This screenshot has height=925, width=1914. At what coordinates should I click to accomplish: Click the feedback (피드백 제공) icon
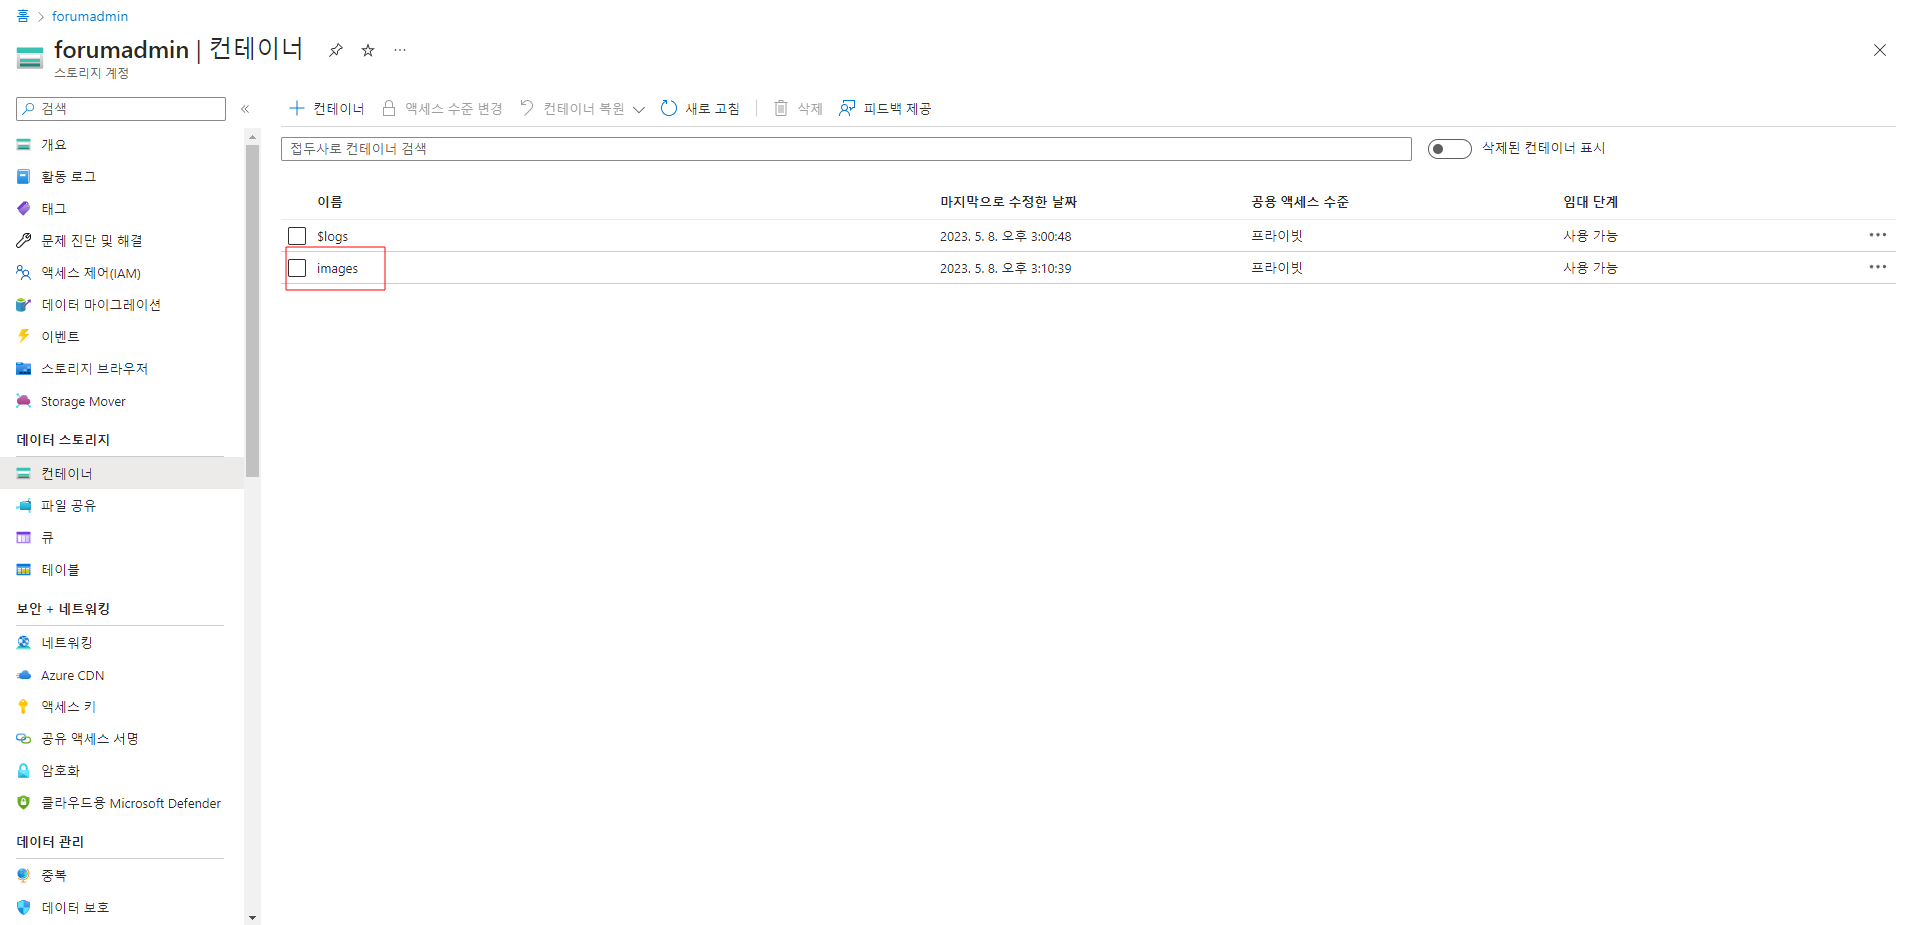[x=847, y=108]
